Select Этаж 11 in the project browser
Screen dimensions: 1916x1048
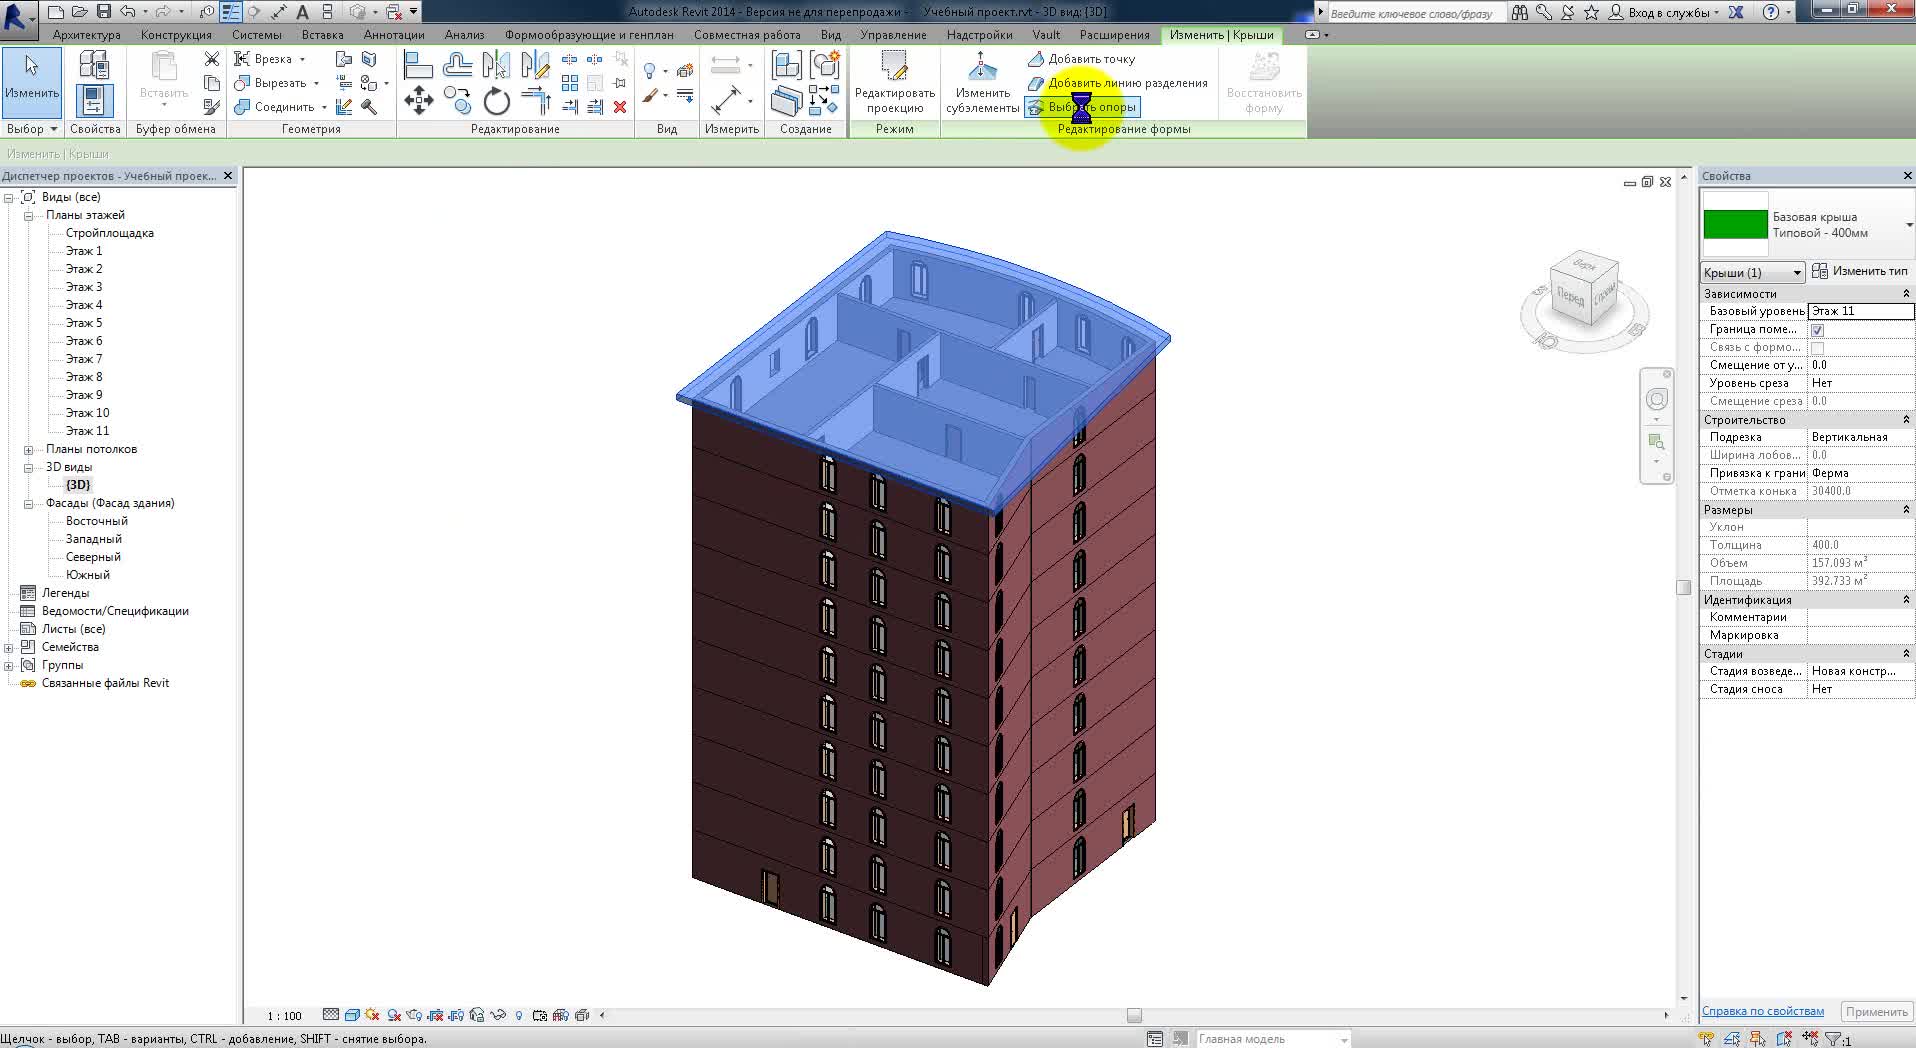tap(87, 431)
